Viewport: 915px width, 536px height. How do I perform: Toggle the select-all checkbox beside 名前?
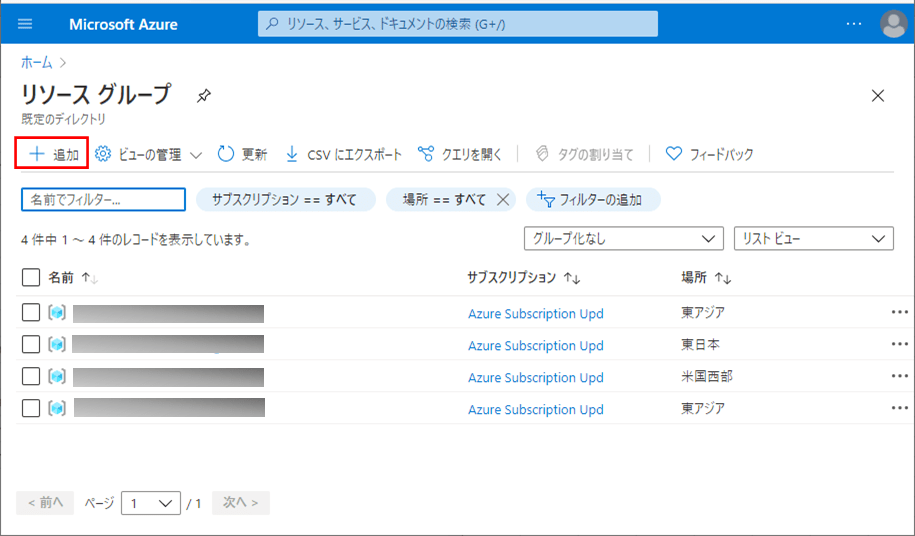click(31, 277)
